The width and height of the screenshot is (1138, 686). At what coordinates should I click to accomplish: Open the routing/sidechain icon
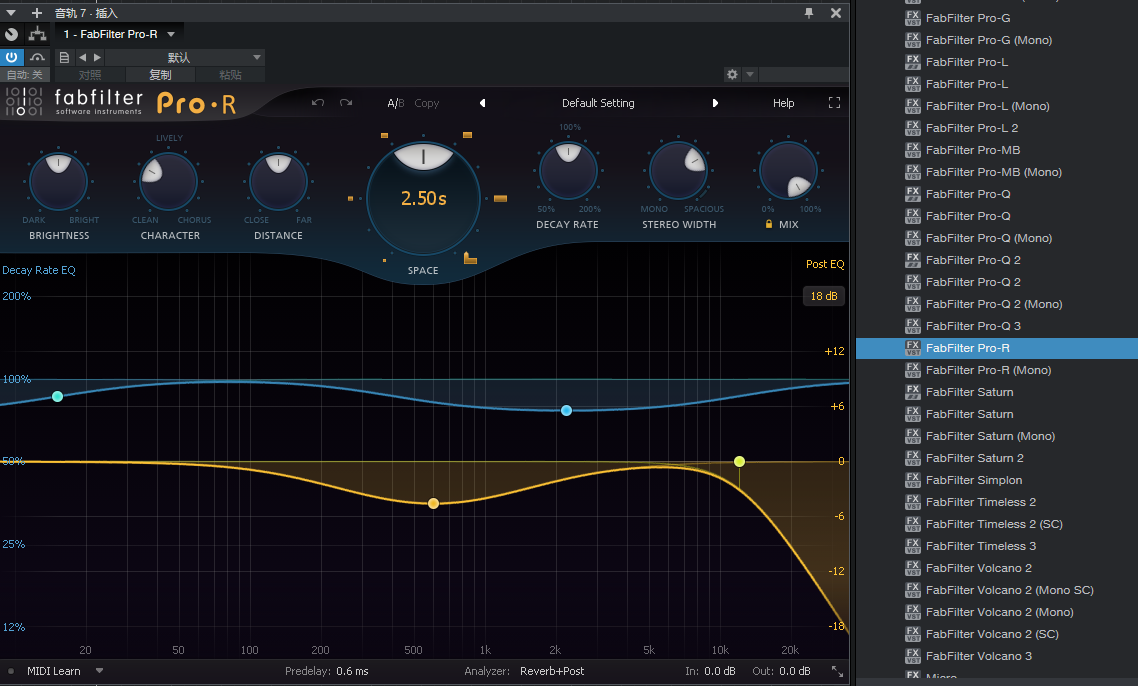pos(37,34)
